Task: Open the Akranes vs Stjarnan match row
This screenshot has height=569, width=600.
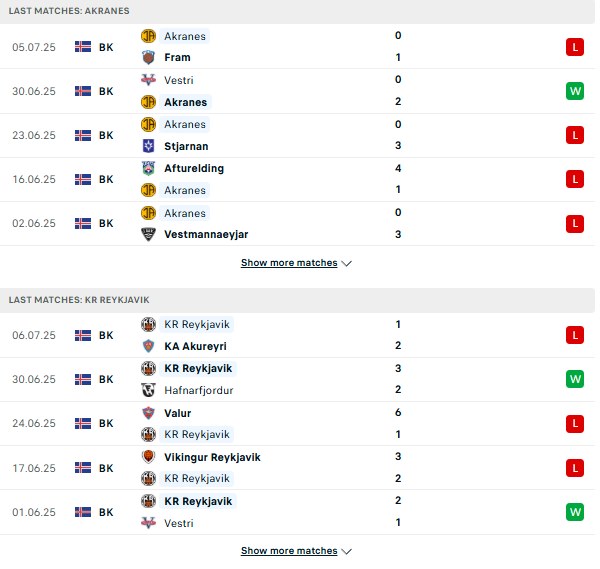Action: pyautogui.click(x=297, y=135)
